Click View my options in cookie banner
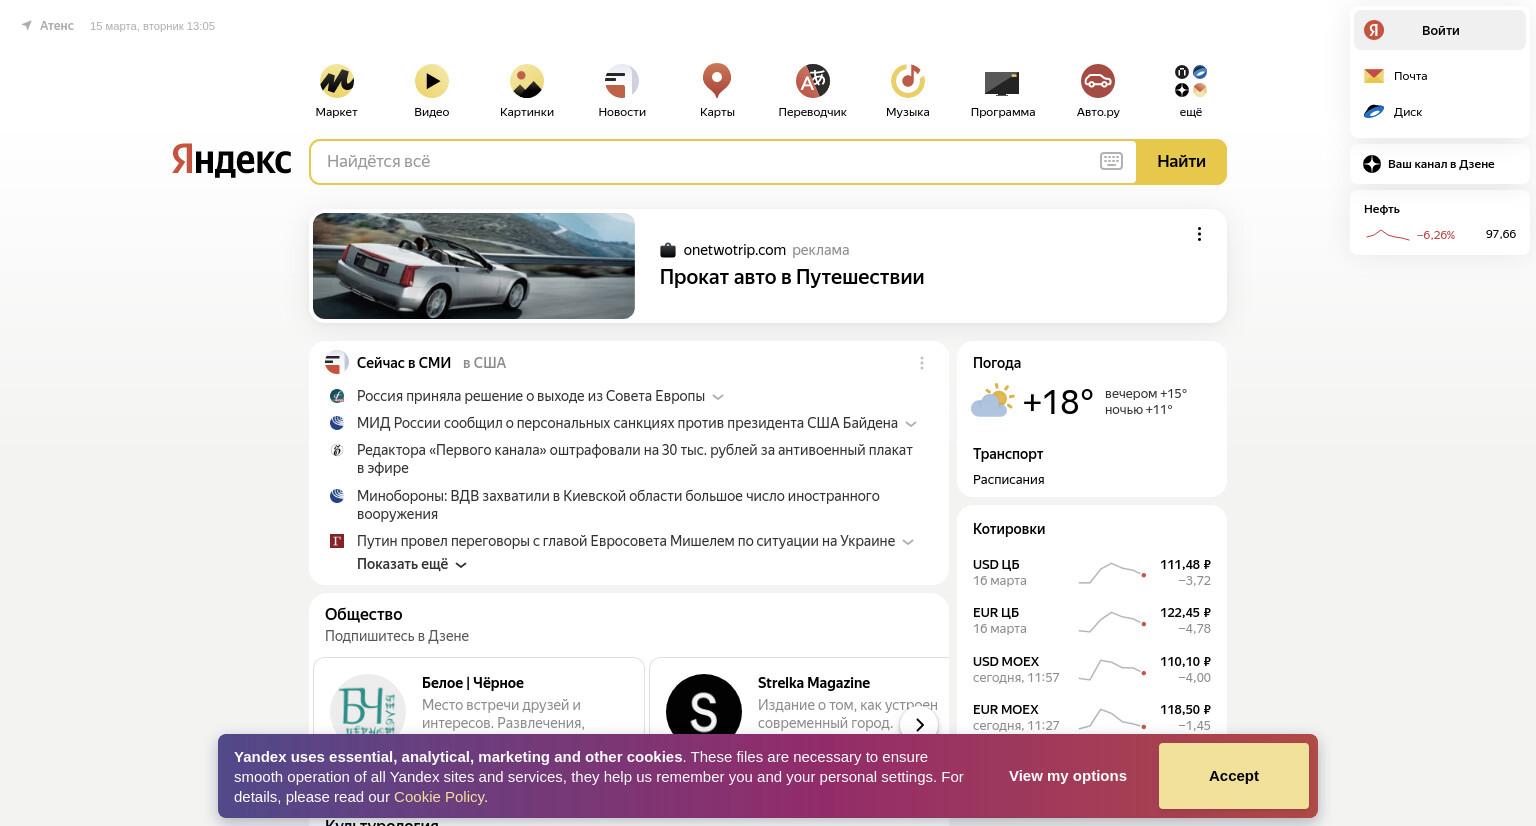Viewport: 1536px width, 826px height. pos(1067,776)
